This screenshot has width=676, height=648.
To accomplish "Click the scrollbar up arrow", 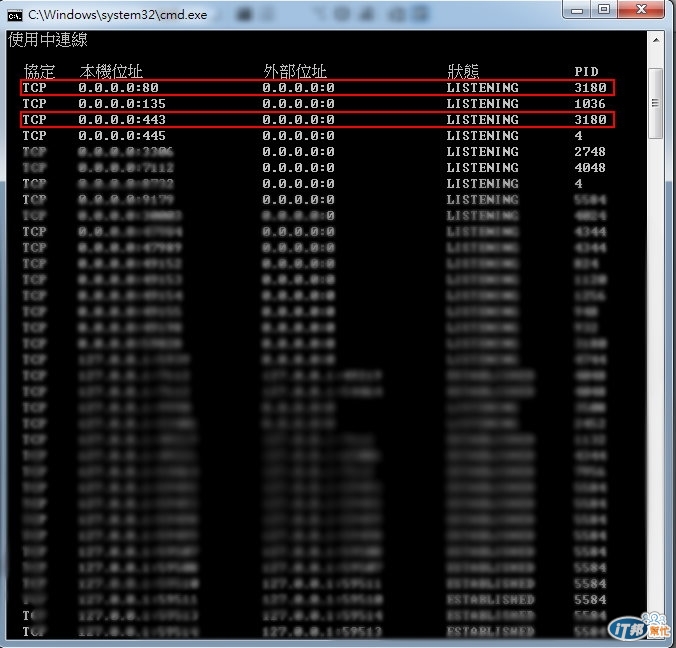I will (x=656, y=41).
